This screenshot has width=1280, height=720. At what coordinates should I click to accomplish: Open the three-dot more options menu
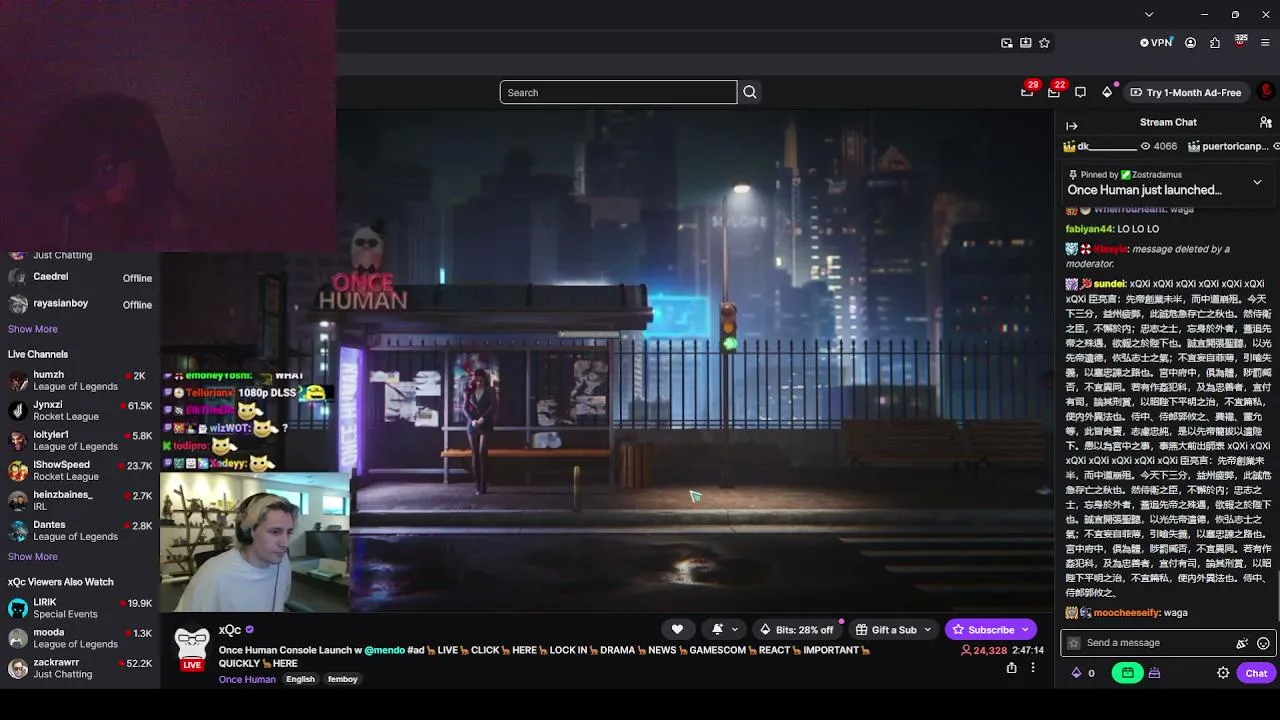click(x=1033, y=667)
